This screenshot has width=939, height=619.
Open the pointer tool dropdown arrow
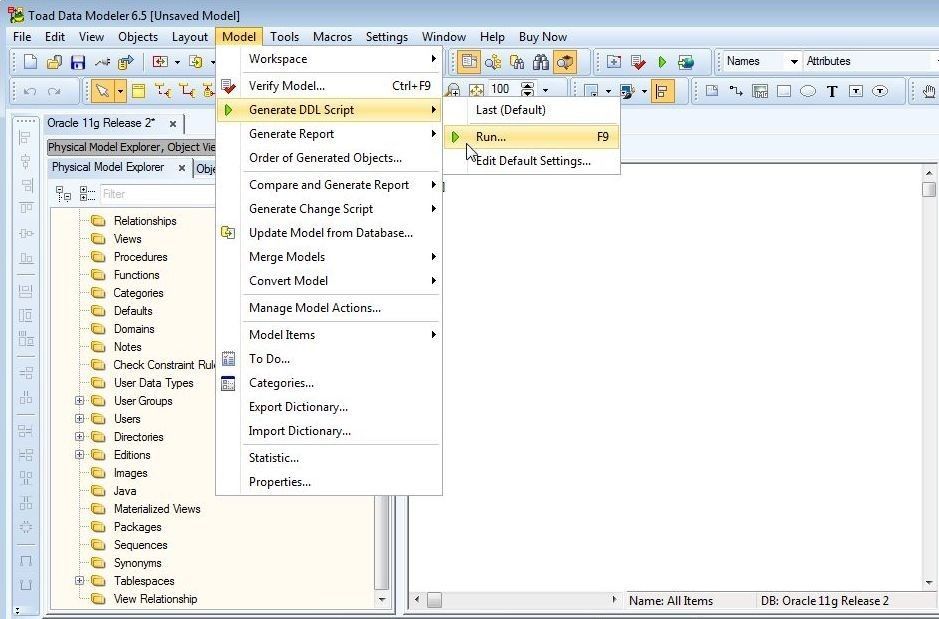(120, 91)
